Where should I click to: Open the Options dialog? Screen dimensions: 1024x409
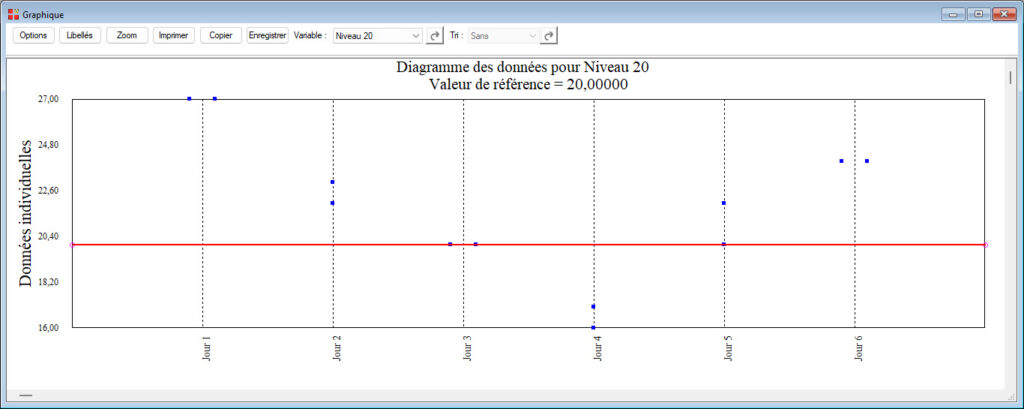33,35
